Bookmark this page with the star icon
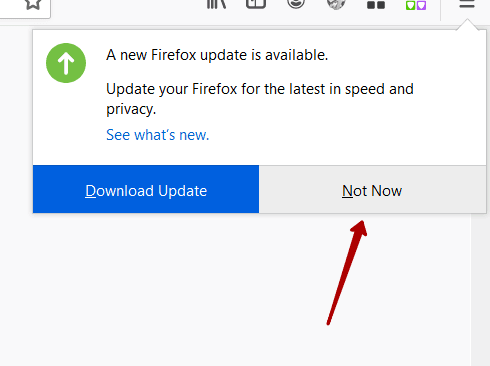 pyautogui.click(x=33, y=4)
